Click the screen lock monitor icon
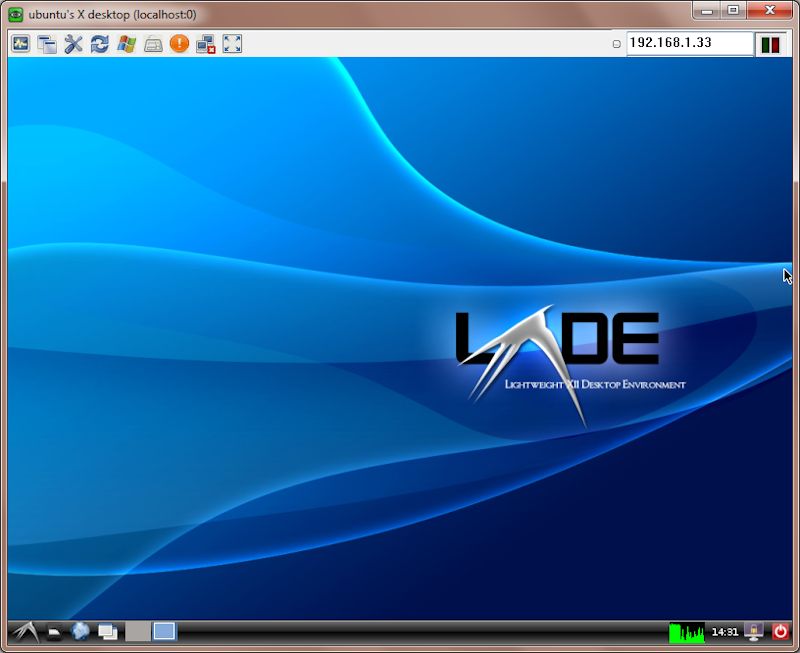This screenshot has width=800, height=653. [x=754, y=632]
